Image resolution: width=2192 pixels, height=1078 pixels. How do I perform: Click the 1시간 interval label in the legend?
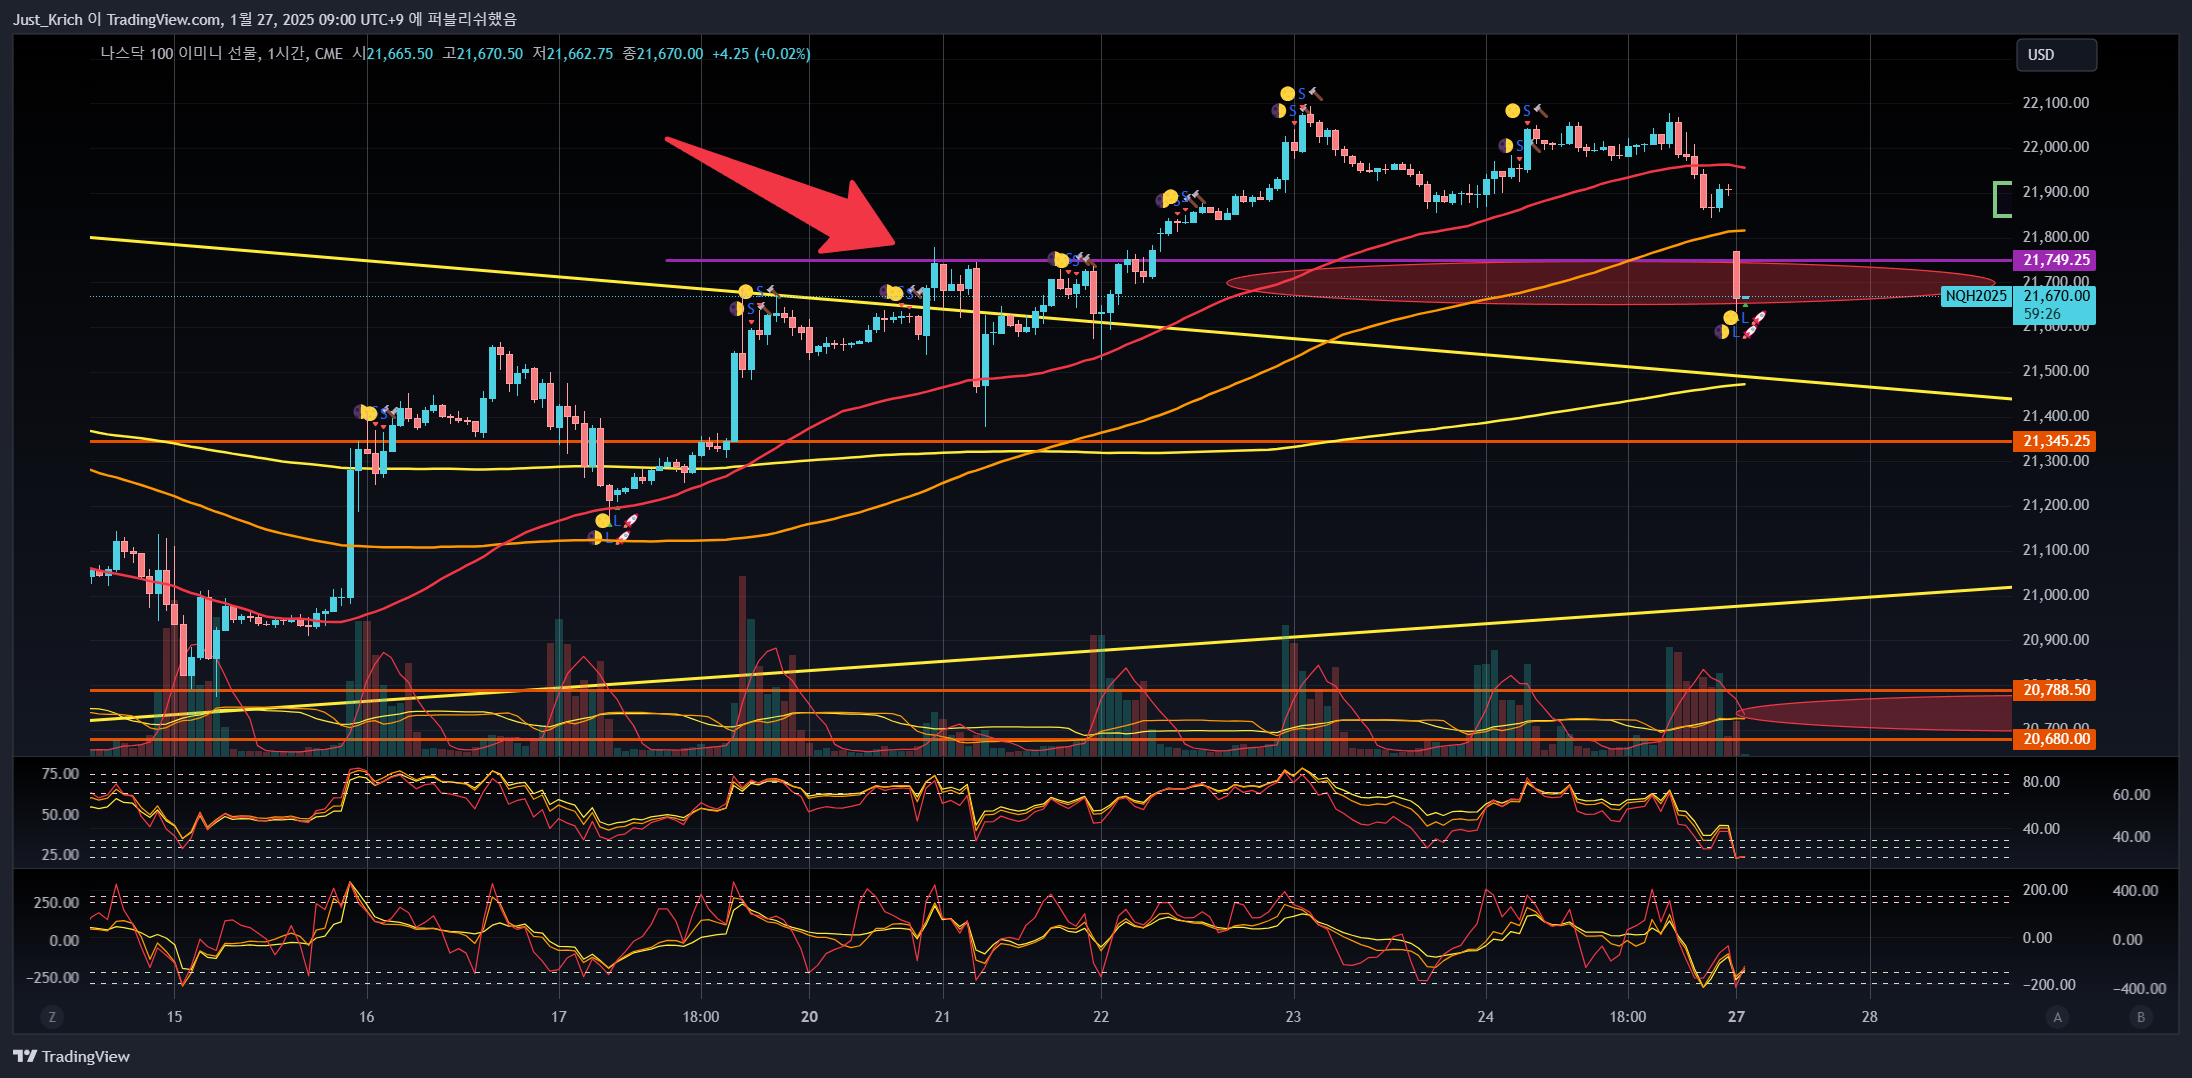[286, 54]
